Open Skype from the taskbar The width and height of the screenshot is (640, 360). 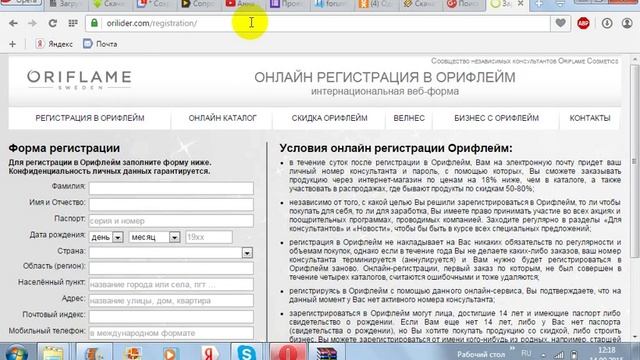247,353
